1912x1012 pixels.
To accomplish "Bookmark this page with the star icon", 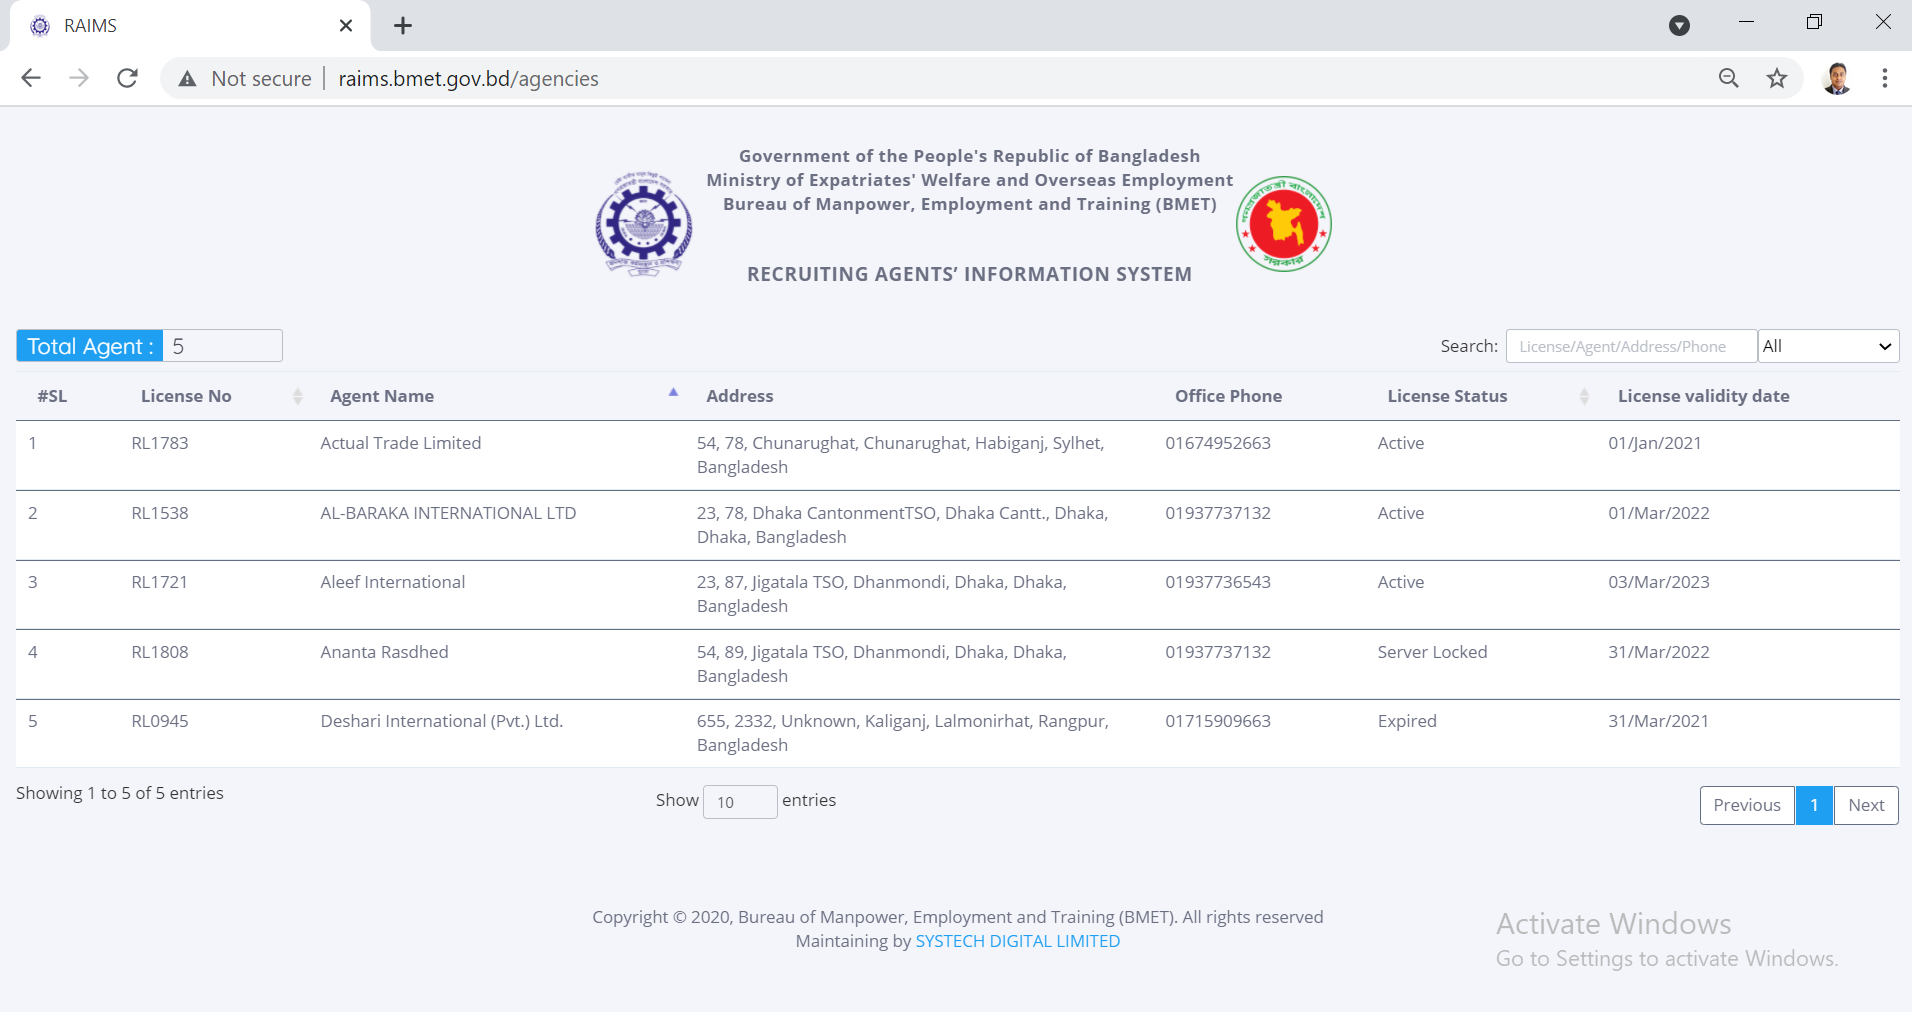I will 1776,78.
